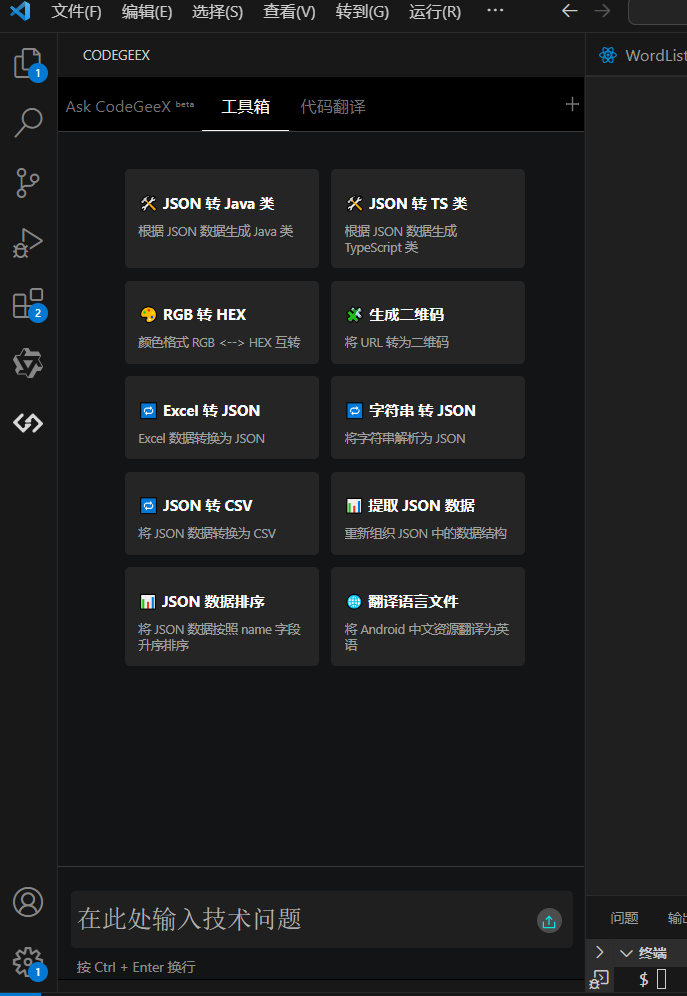
Task: Expand the right-pointing chevron beside 终端
Action: click(600, 953)
